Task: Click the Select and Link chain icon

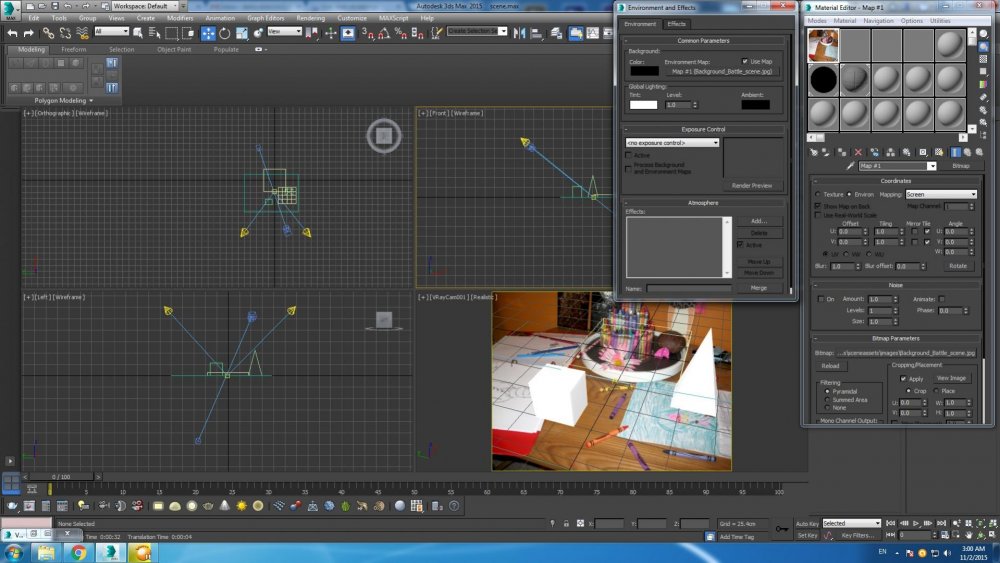Action: (48, 33)
